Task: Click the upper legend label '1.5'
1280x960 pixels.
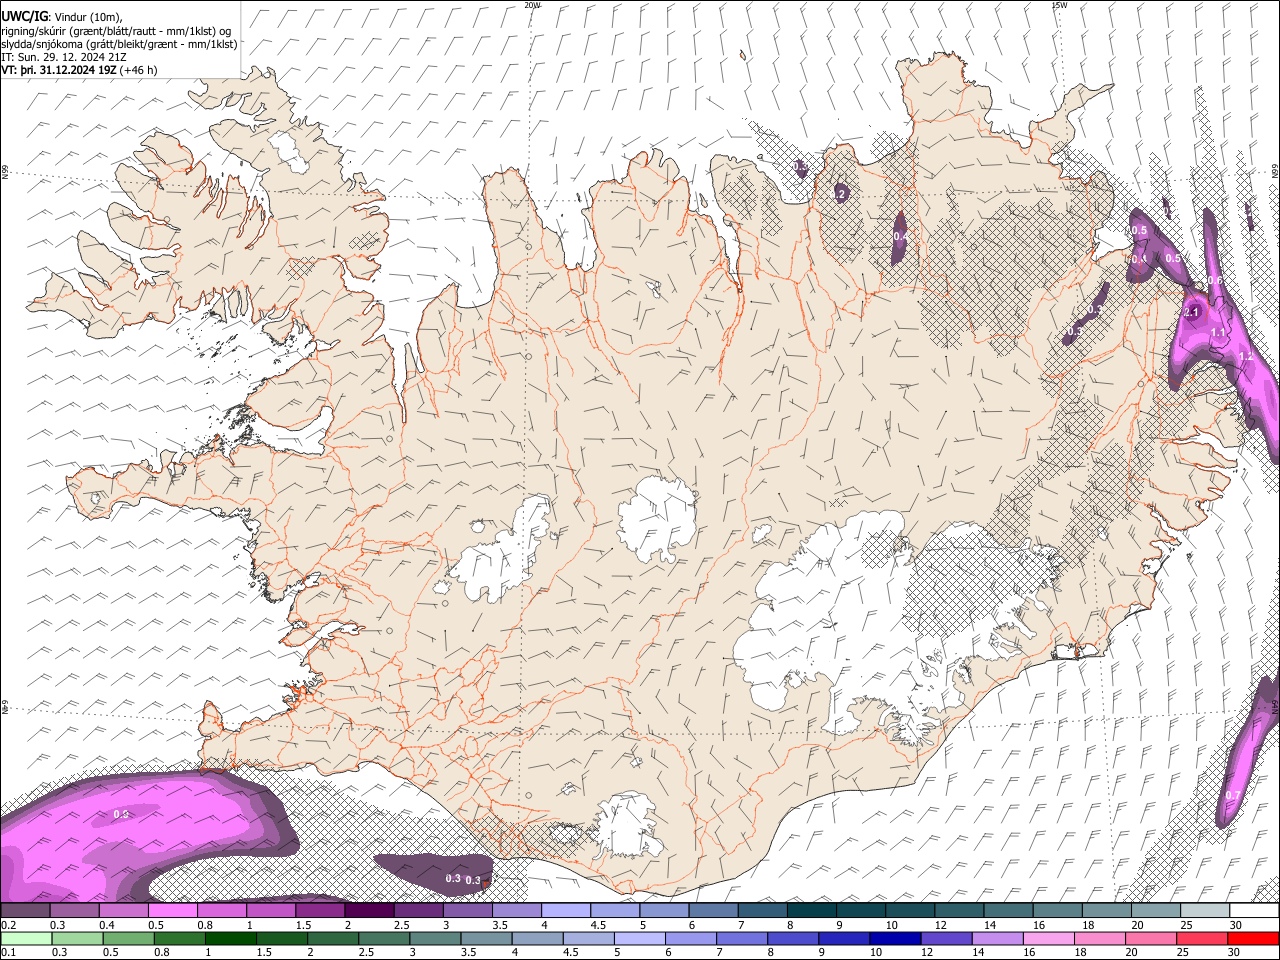Action: pyautogui.click(x=302, y=925)
